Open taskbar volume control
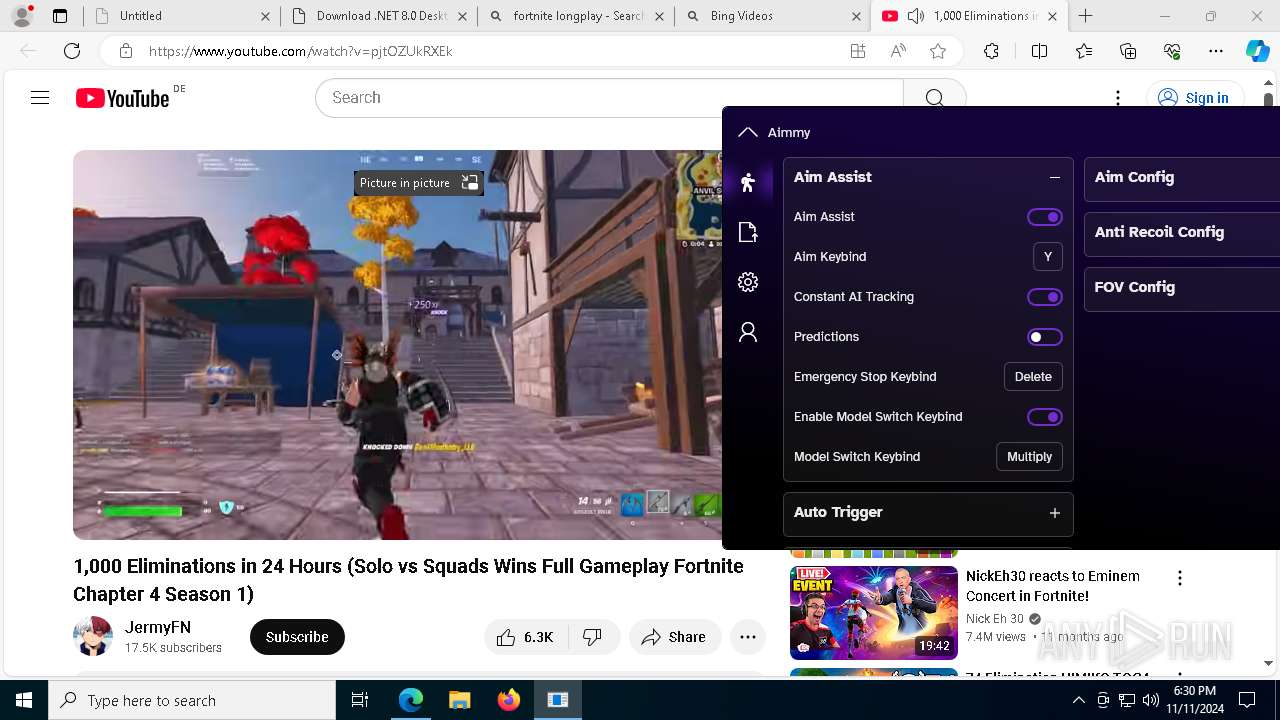The width and height of the screenshot is (1280, 720). pos(1150,700)
